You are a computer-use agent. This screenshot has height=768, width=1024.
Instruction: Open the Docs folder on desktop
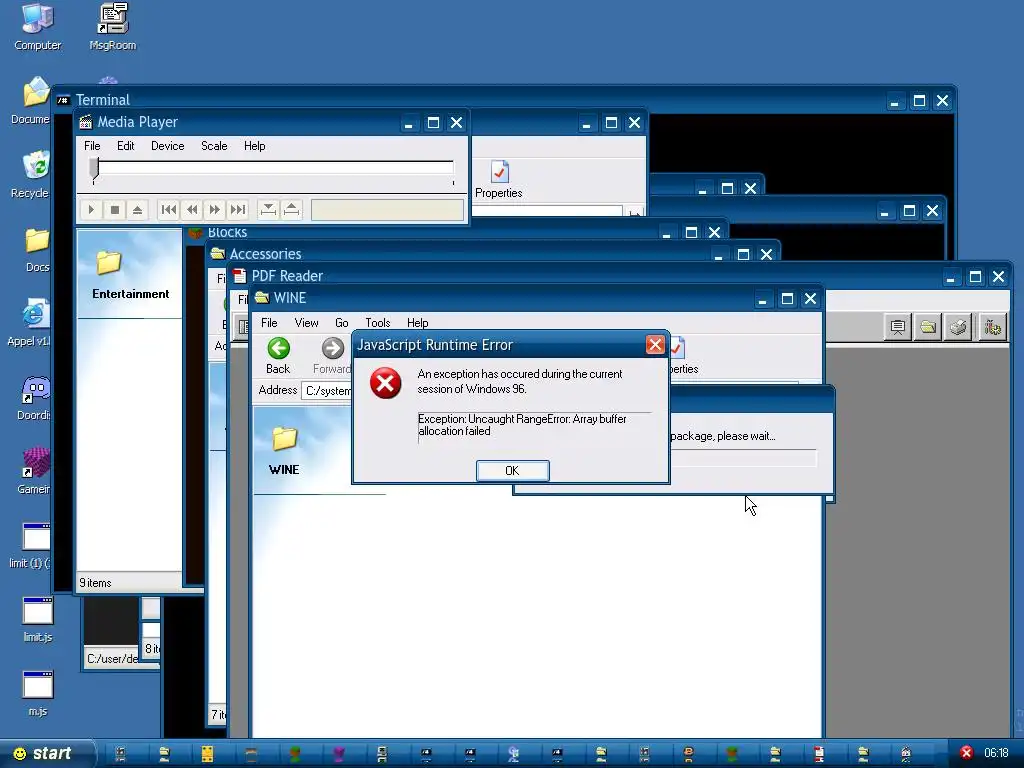[x=37, y=249]
